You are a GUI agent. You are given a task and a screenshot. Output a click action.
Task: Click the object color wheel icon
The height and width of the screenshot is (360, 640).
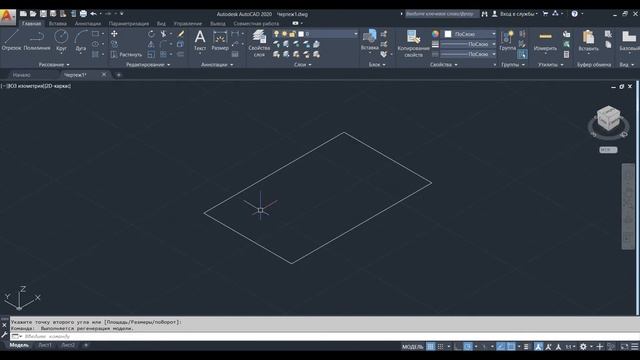436,34
